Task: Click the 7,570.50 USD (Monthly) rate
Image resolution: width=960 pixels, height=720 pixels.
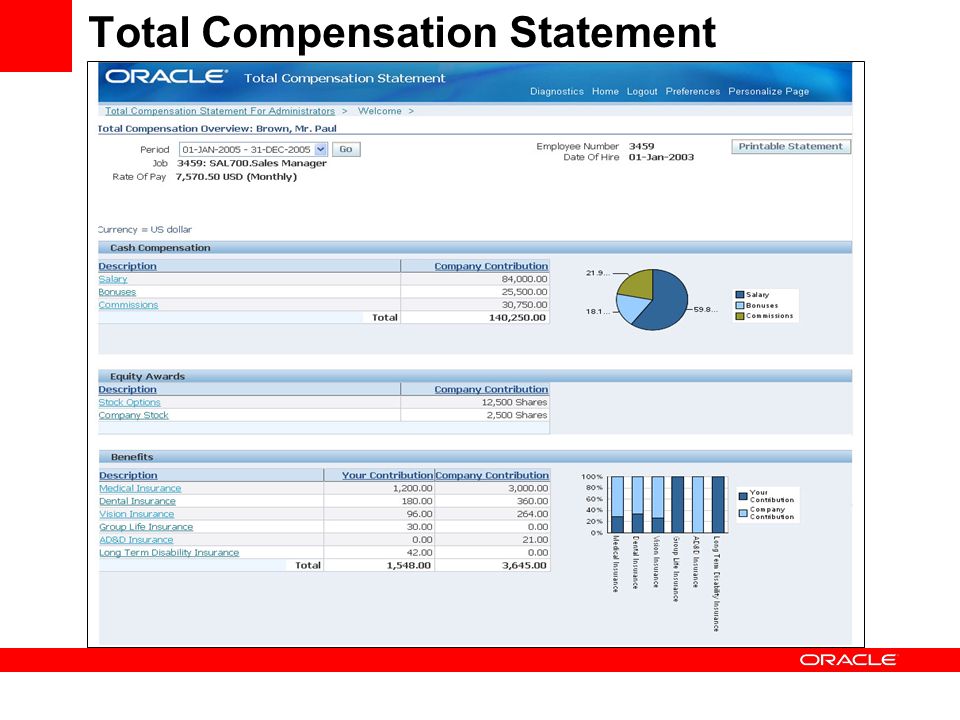Action: [x=236, y=177]
